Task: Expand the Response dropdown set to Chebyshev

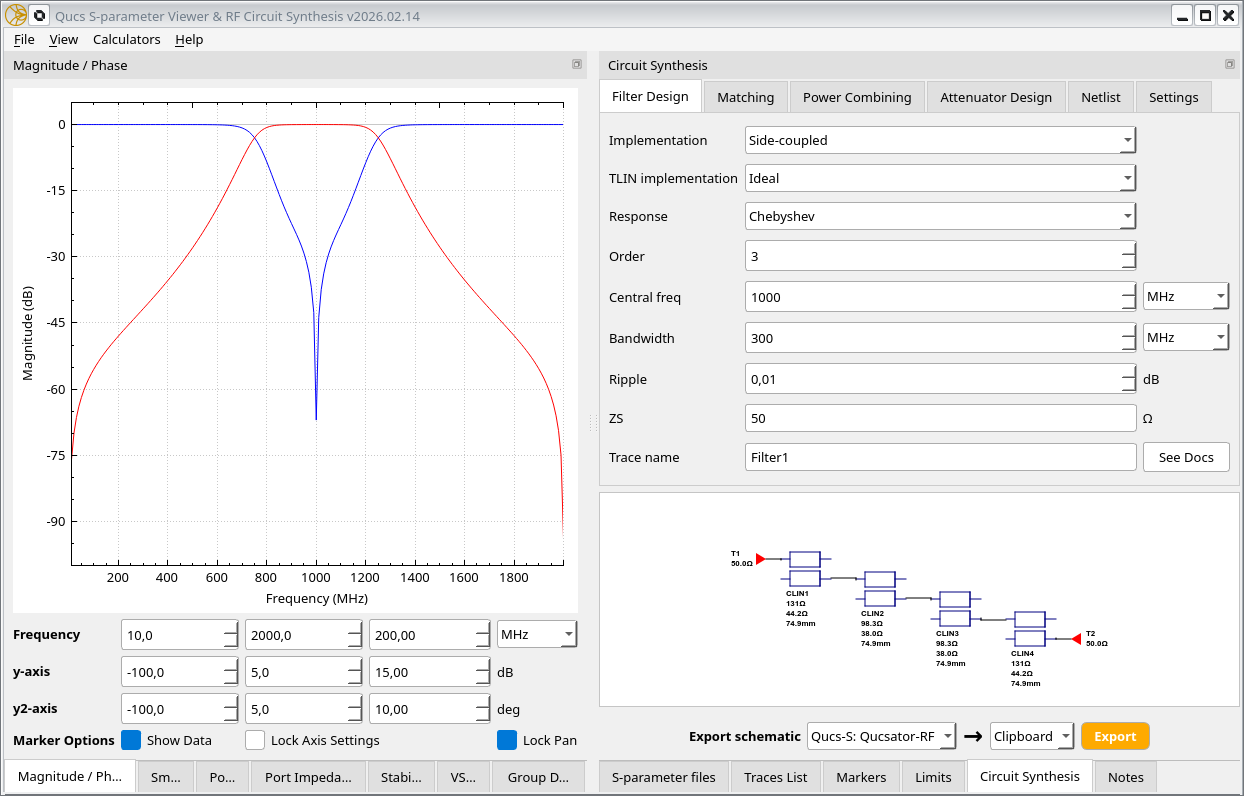Action: (940, 216)
